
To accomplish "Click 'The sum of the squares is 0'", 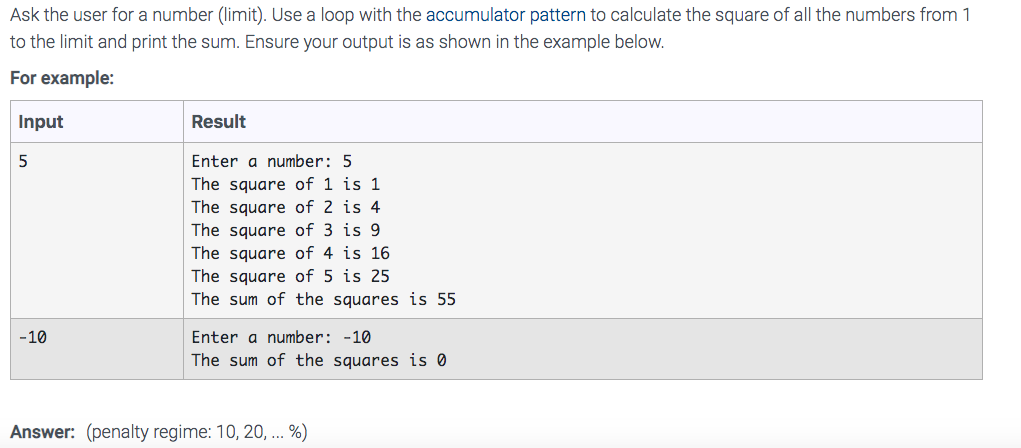I will tap(319, 360).
